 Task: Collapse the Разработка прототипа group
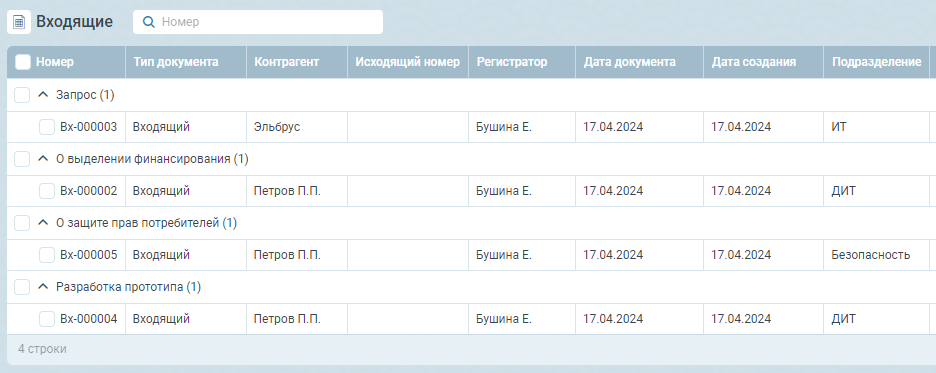pyautogui.click(x=42, y=287)
